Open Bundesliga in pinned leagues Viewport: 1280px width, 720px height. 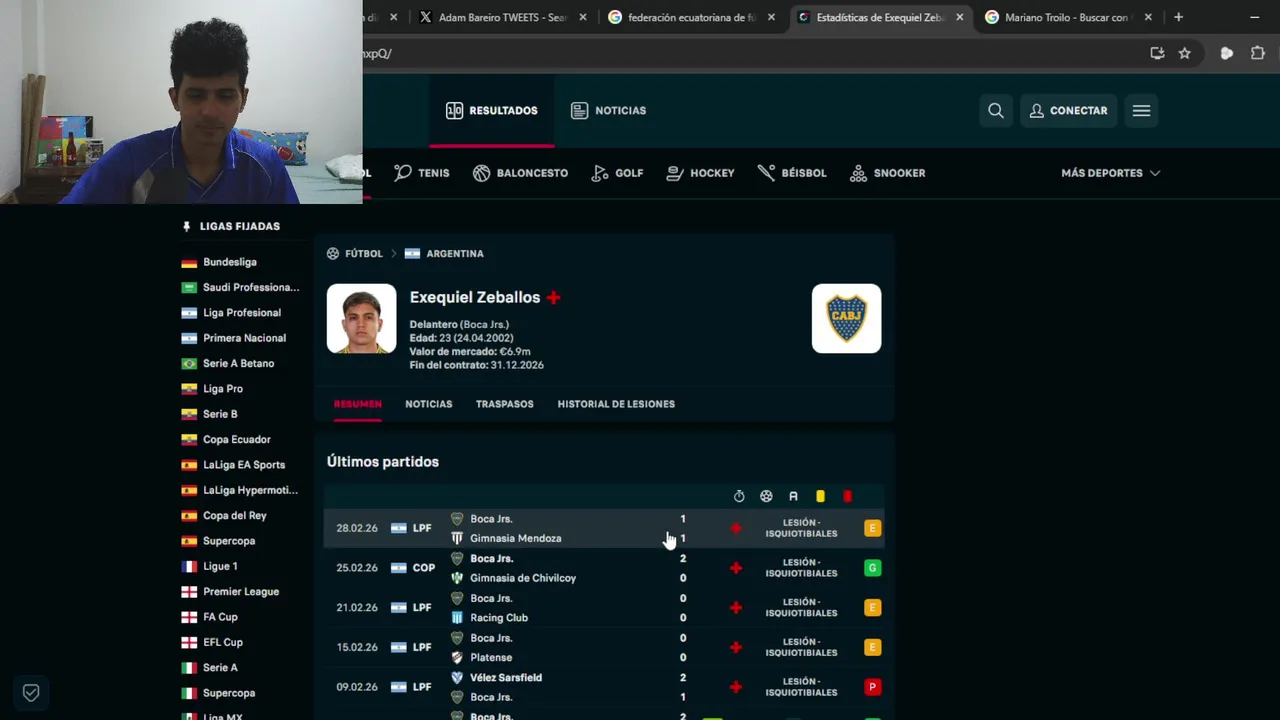point(230,262)
